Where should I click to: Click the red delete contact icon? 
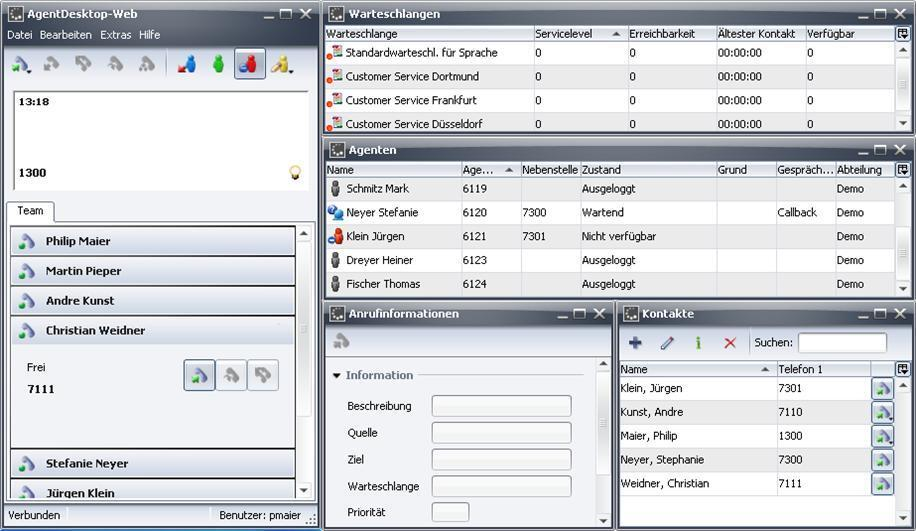click(x=729, y=343)
